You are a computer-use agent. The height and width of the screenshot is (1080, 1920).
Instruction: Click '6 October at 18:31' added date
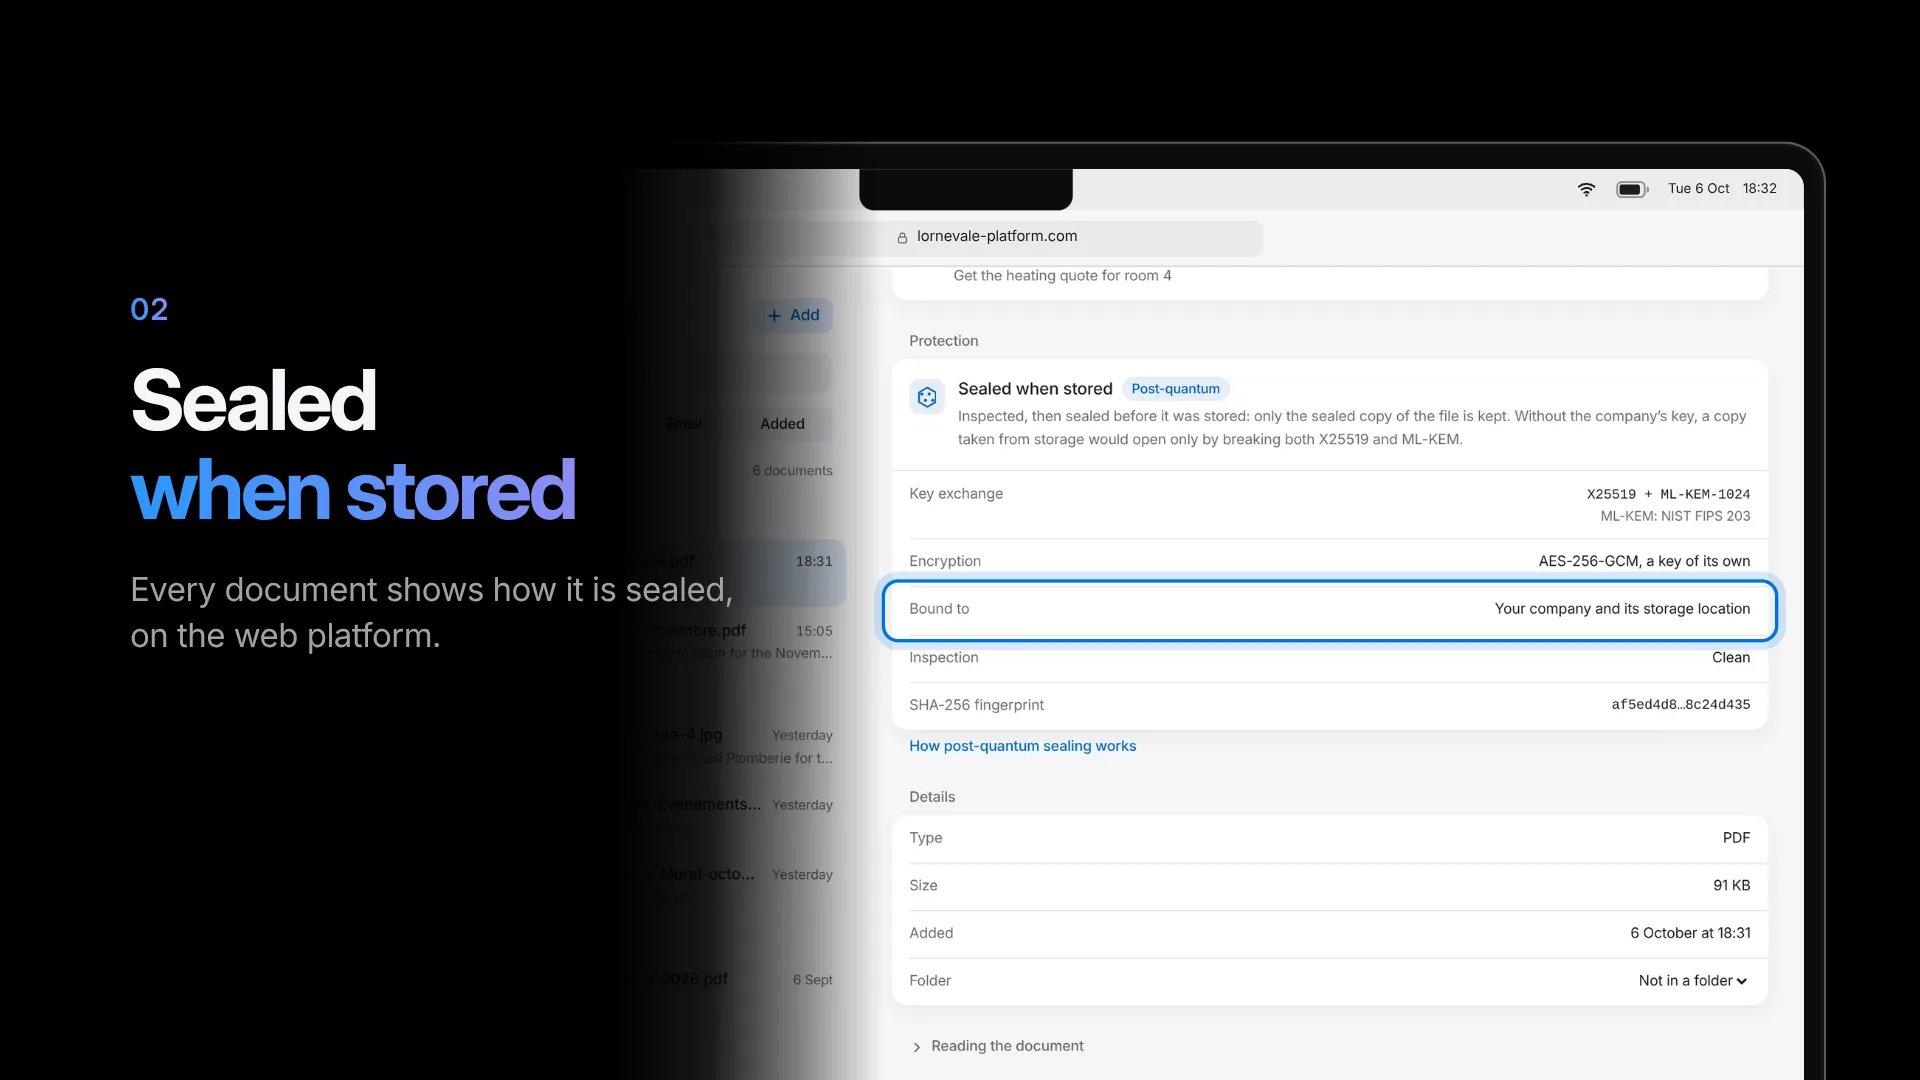(x=1690, y=933)
